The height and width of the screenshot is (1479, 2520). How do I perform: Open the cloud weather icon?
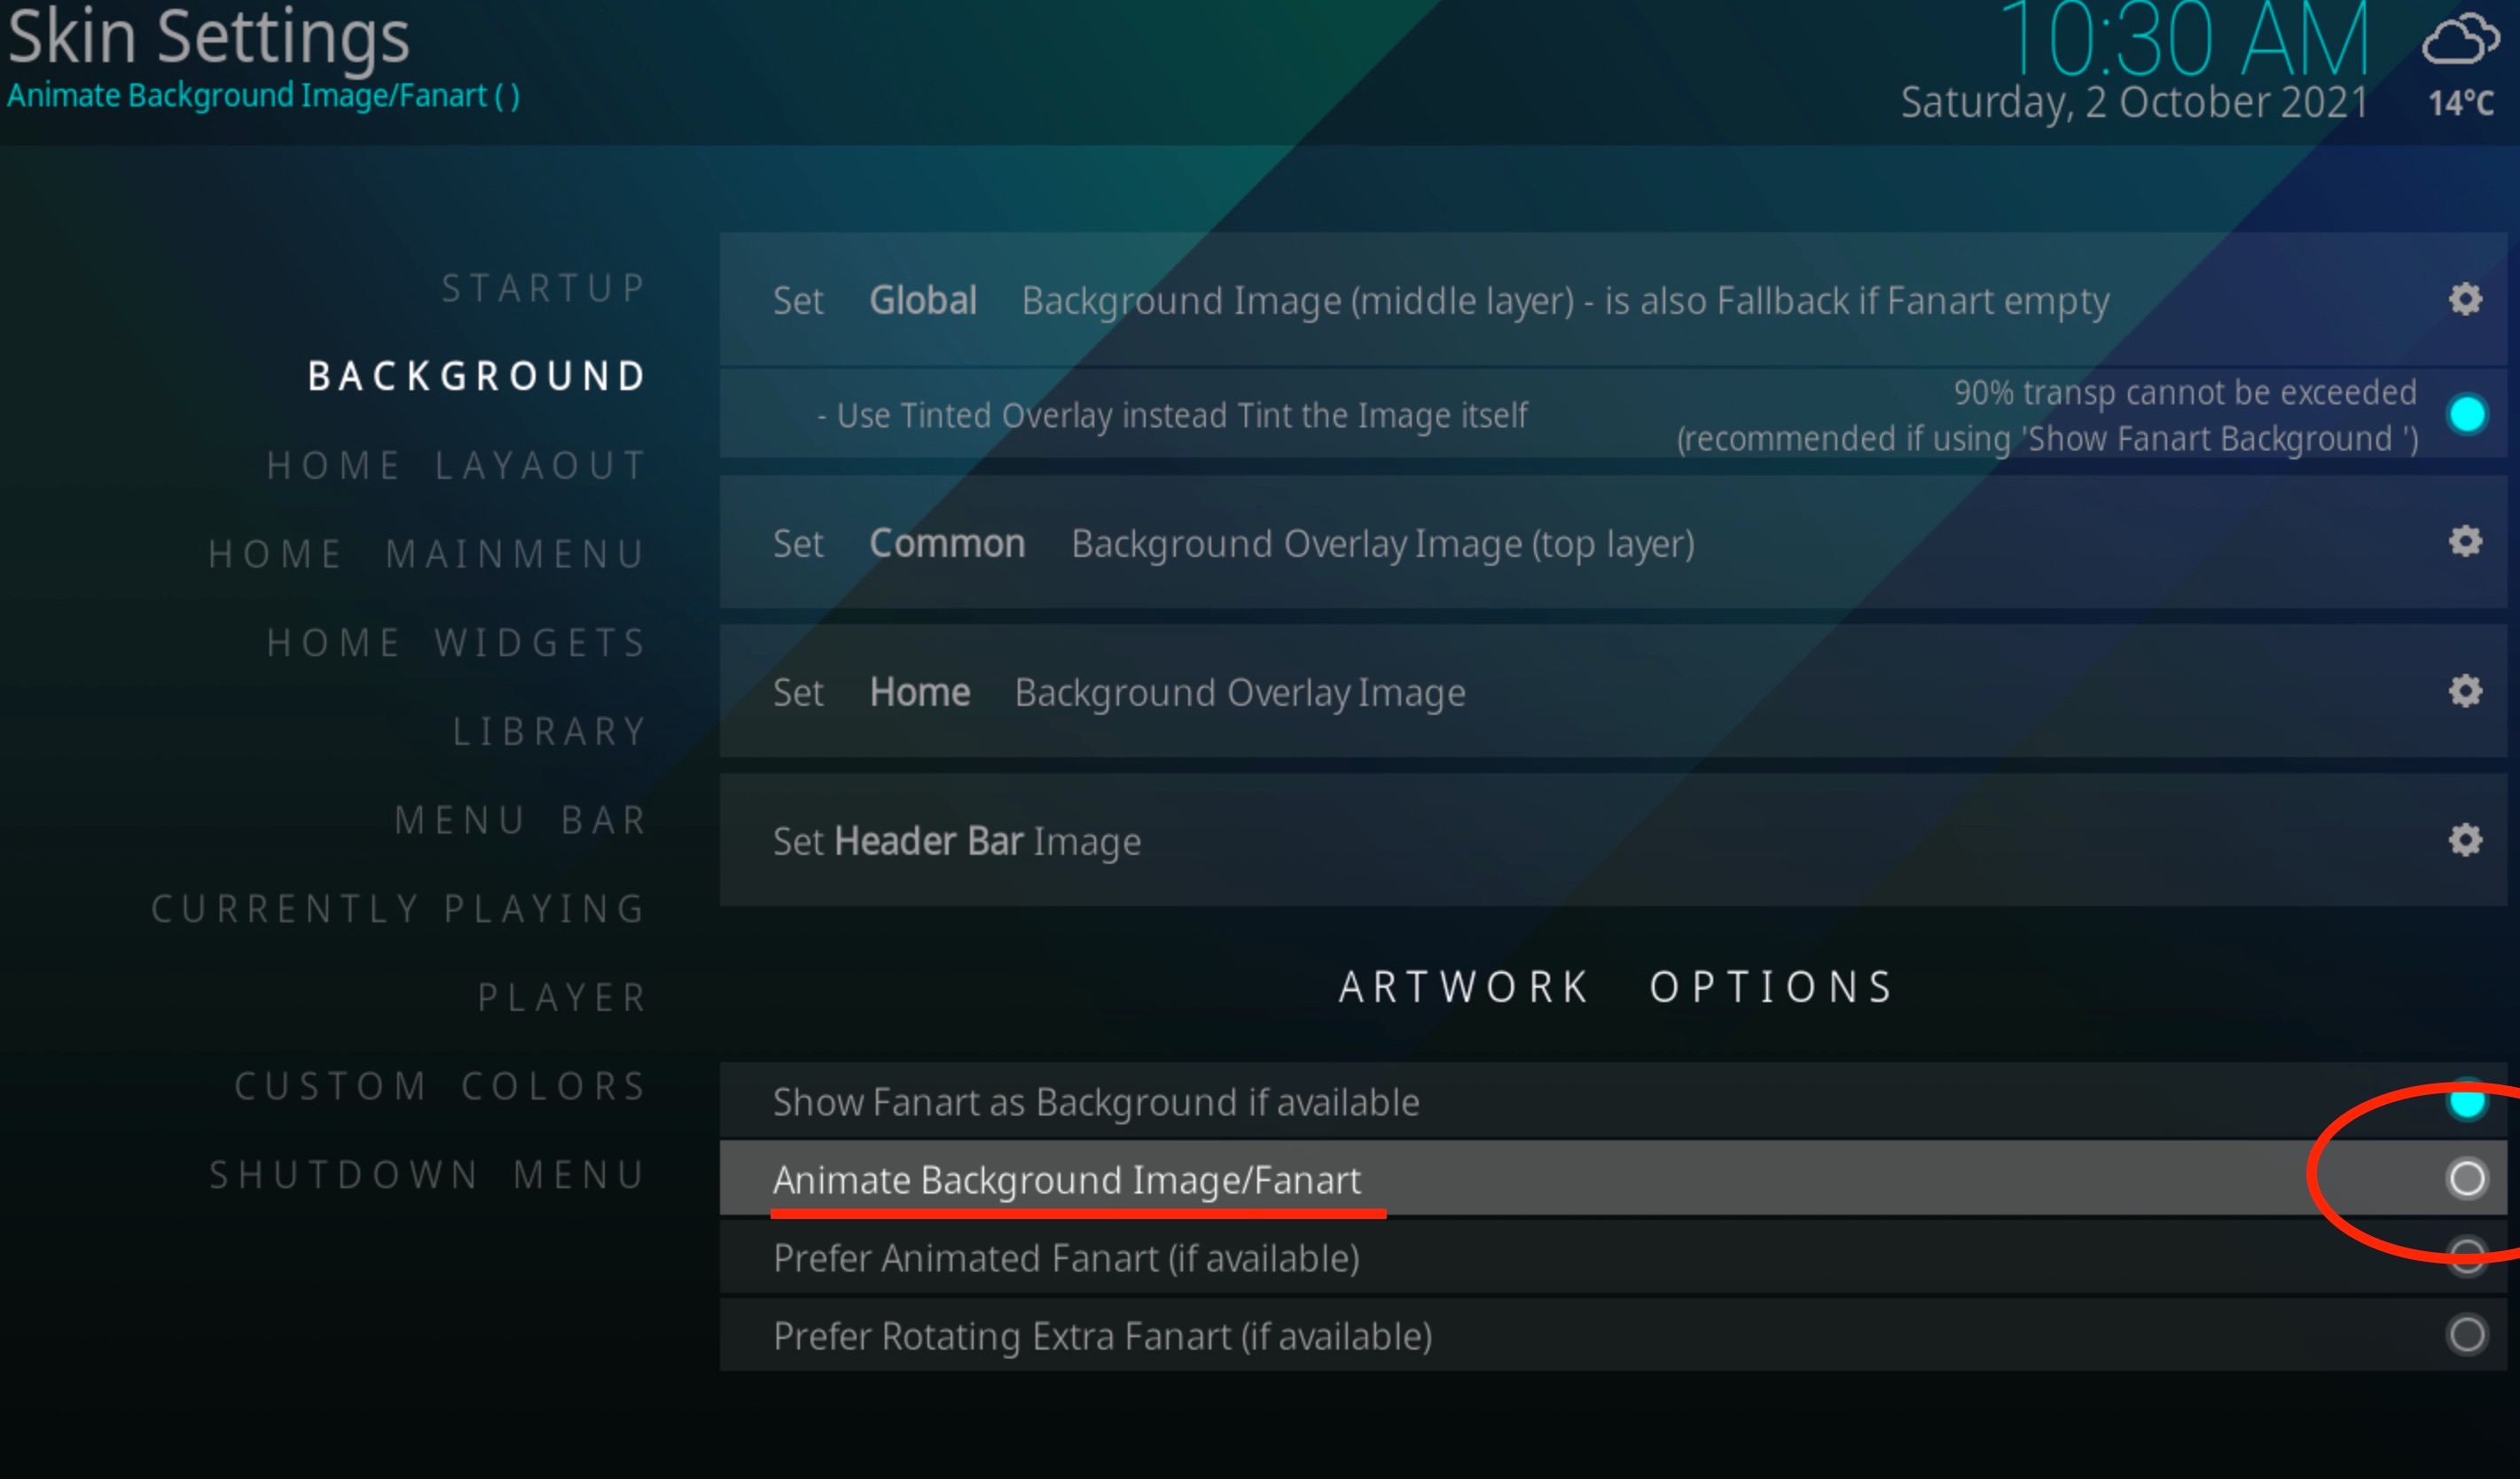coord(2460,40)
